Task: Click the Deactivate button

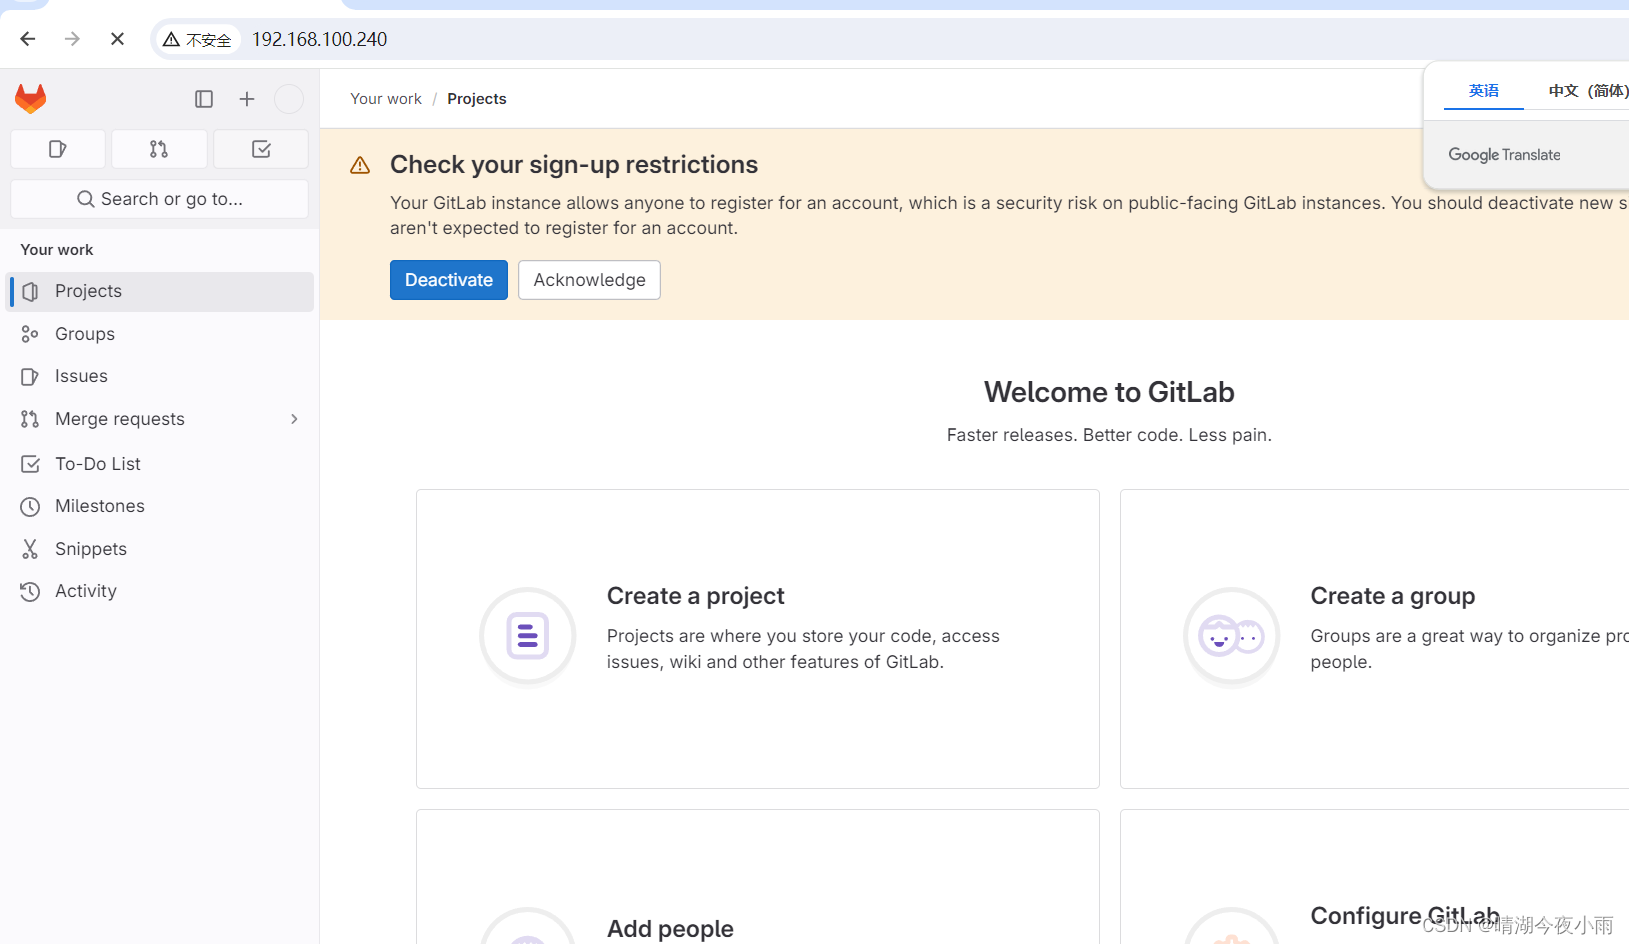Action: pos(449,280)
